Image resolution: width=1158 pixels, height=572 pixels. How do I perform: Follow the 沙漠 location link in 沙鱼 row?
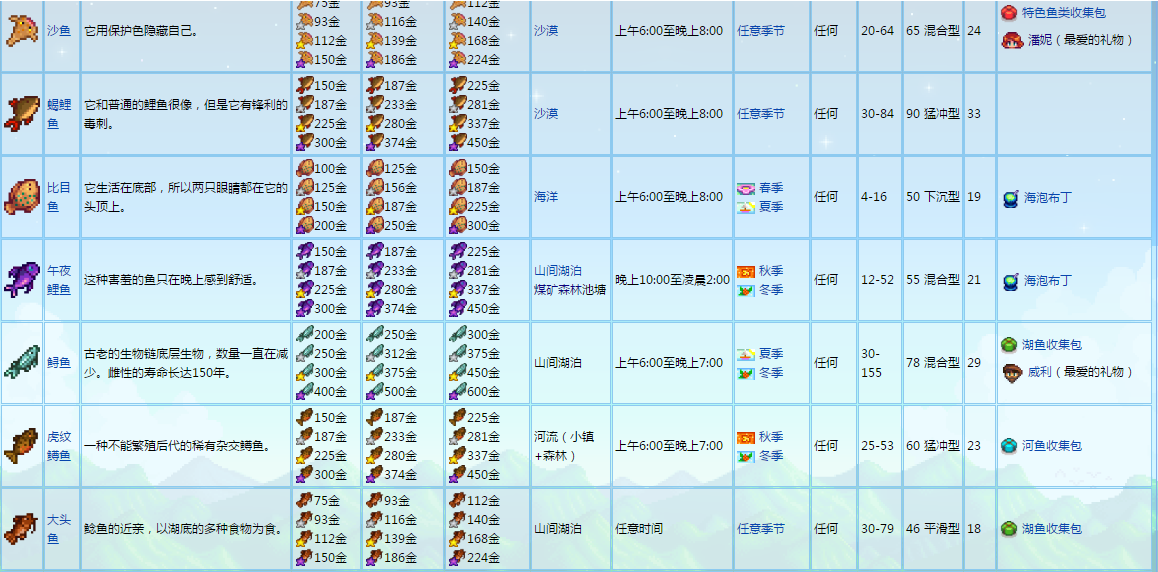pyautogui.click(x=546, y=31)
